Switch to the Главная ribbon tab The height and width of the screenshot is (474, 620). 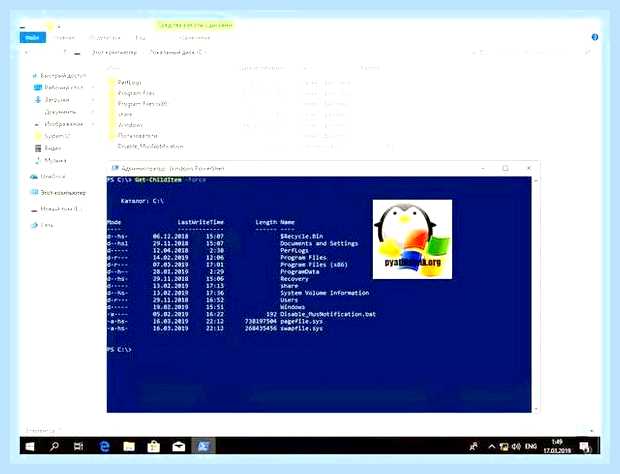(x=64, y=38)
